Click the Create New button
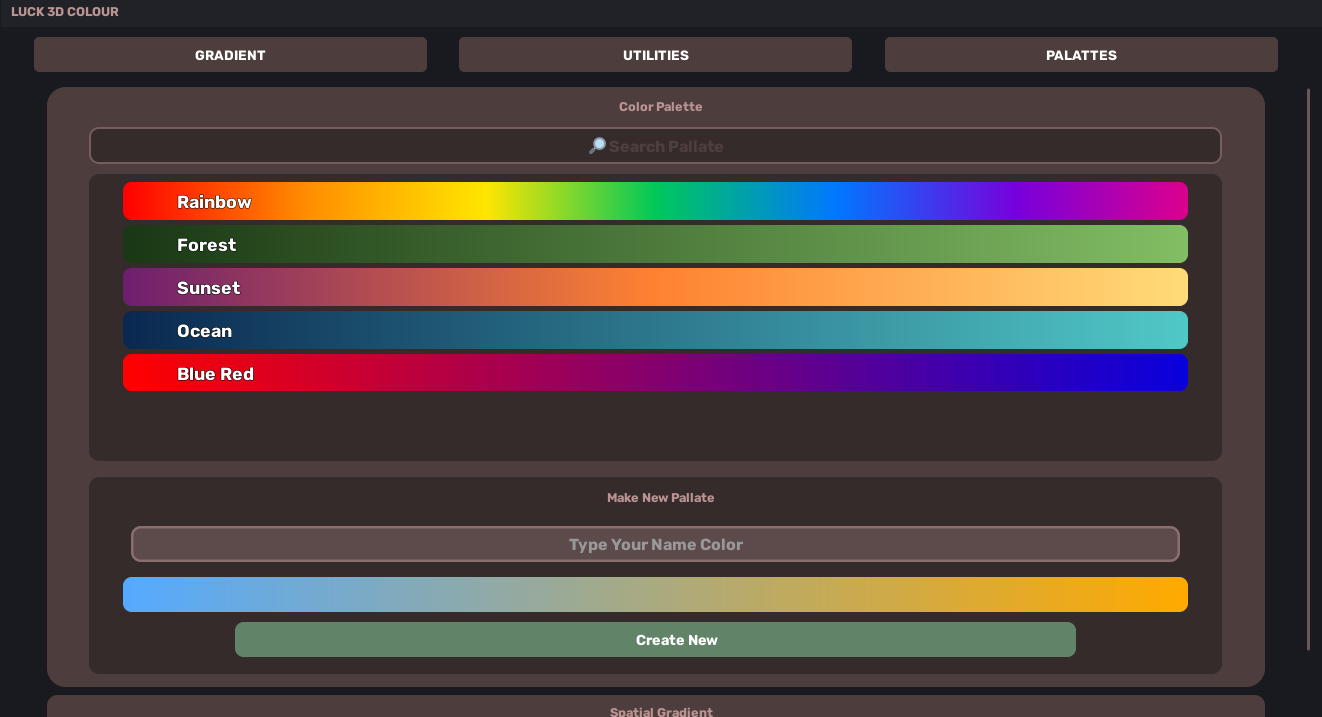This screenshot has width=1322, height=717. [x=655, y=640]
